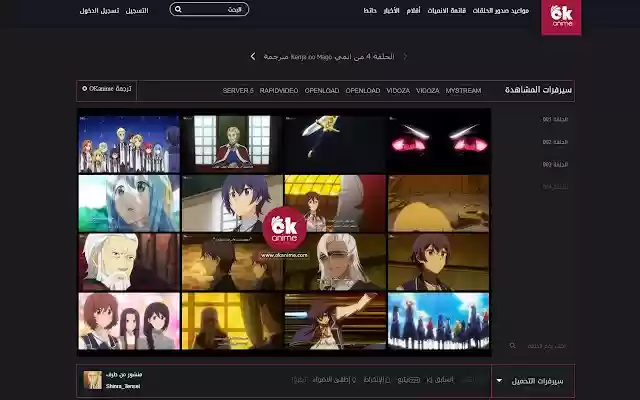
Task: Open episode الحلقة 002 in the list
Action: click(x=555, y=142)
